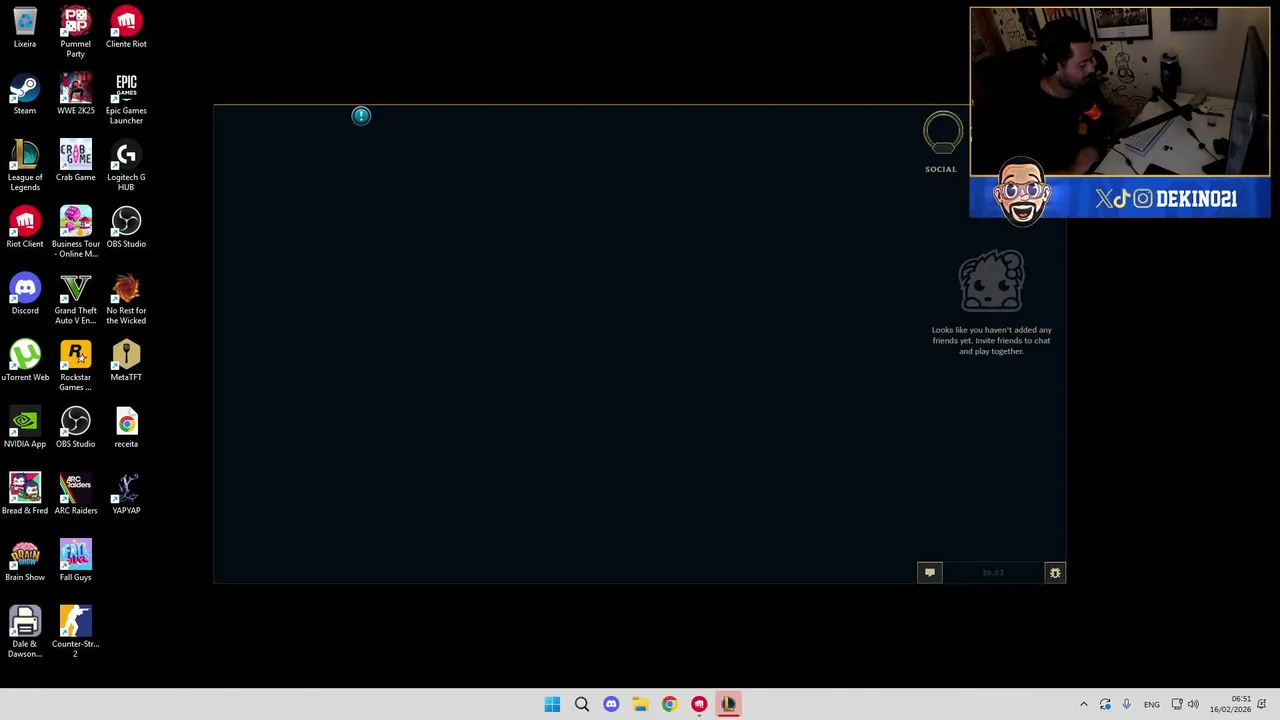The height and width of the screenshot is (720, 1280).
Task: Select the Cliente Riot desktop icon
Action: 126,28
